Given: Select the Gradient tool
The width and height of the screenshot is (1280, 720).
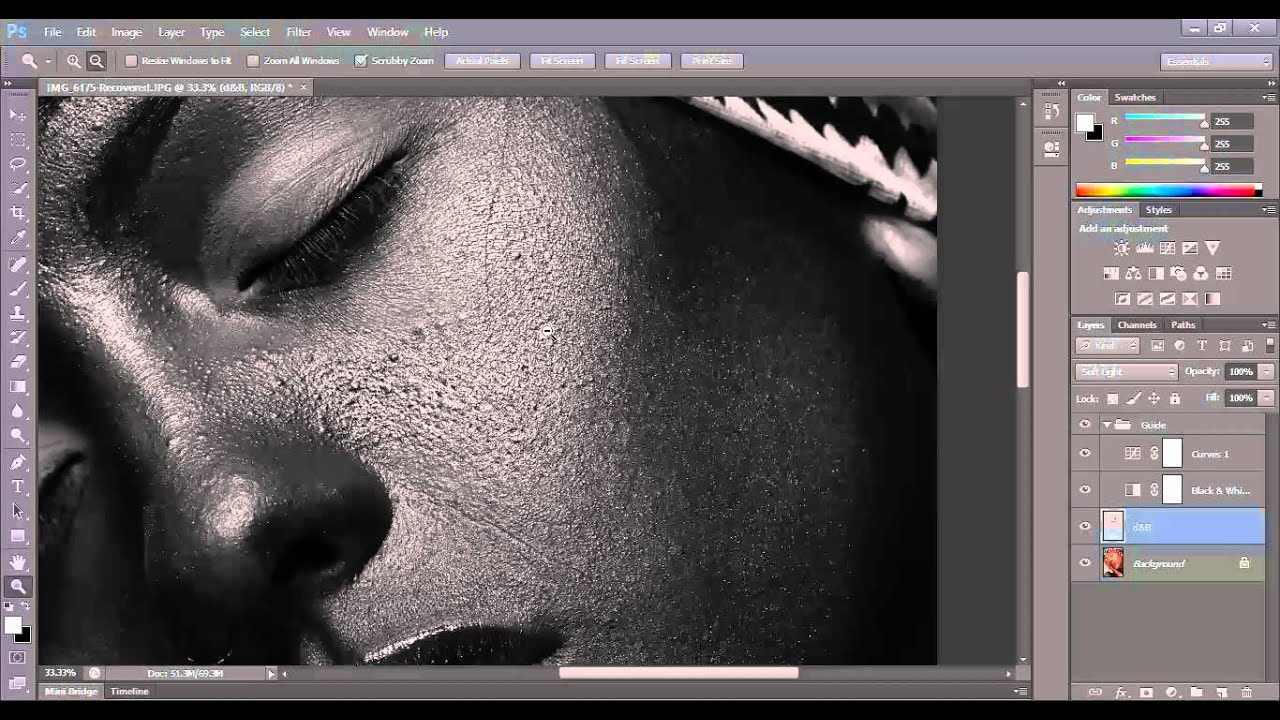Looking at the screenshot, I should pos(18,386).
